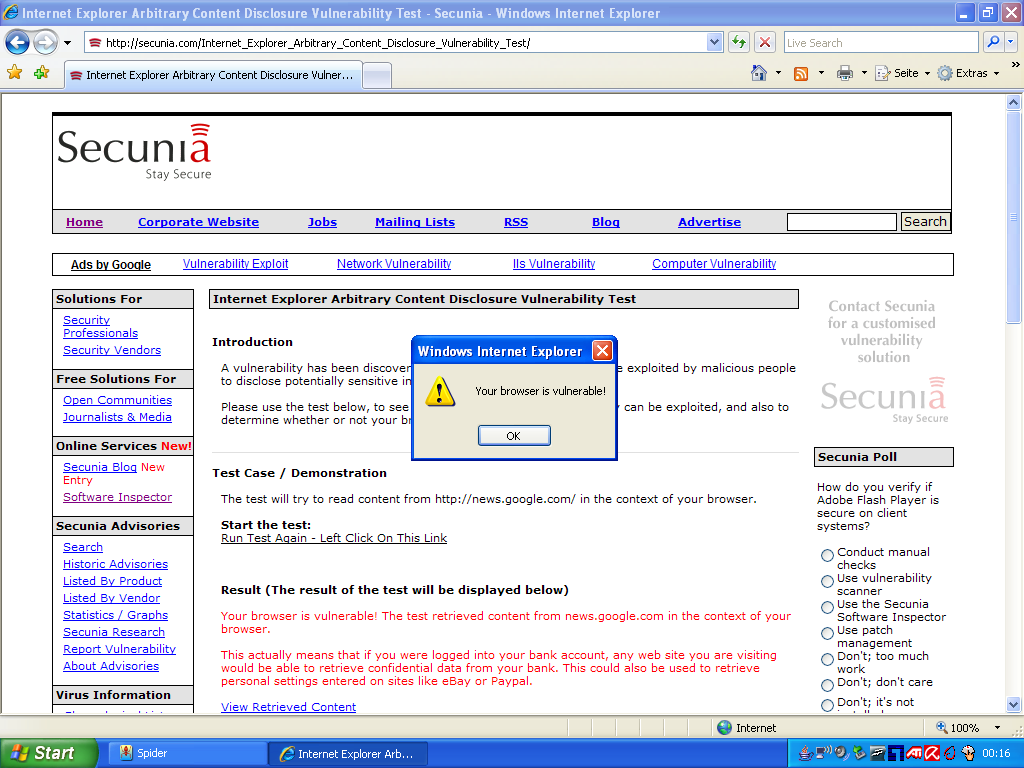Screen dimensions: 1024x768
Task: Expand the Print options dropdown arrow
Action: coord(864,73)
